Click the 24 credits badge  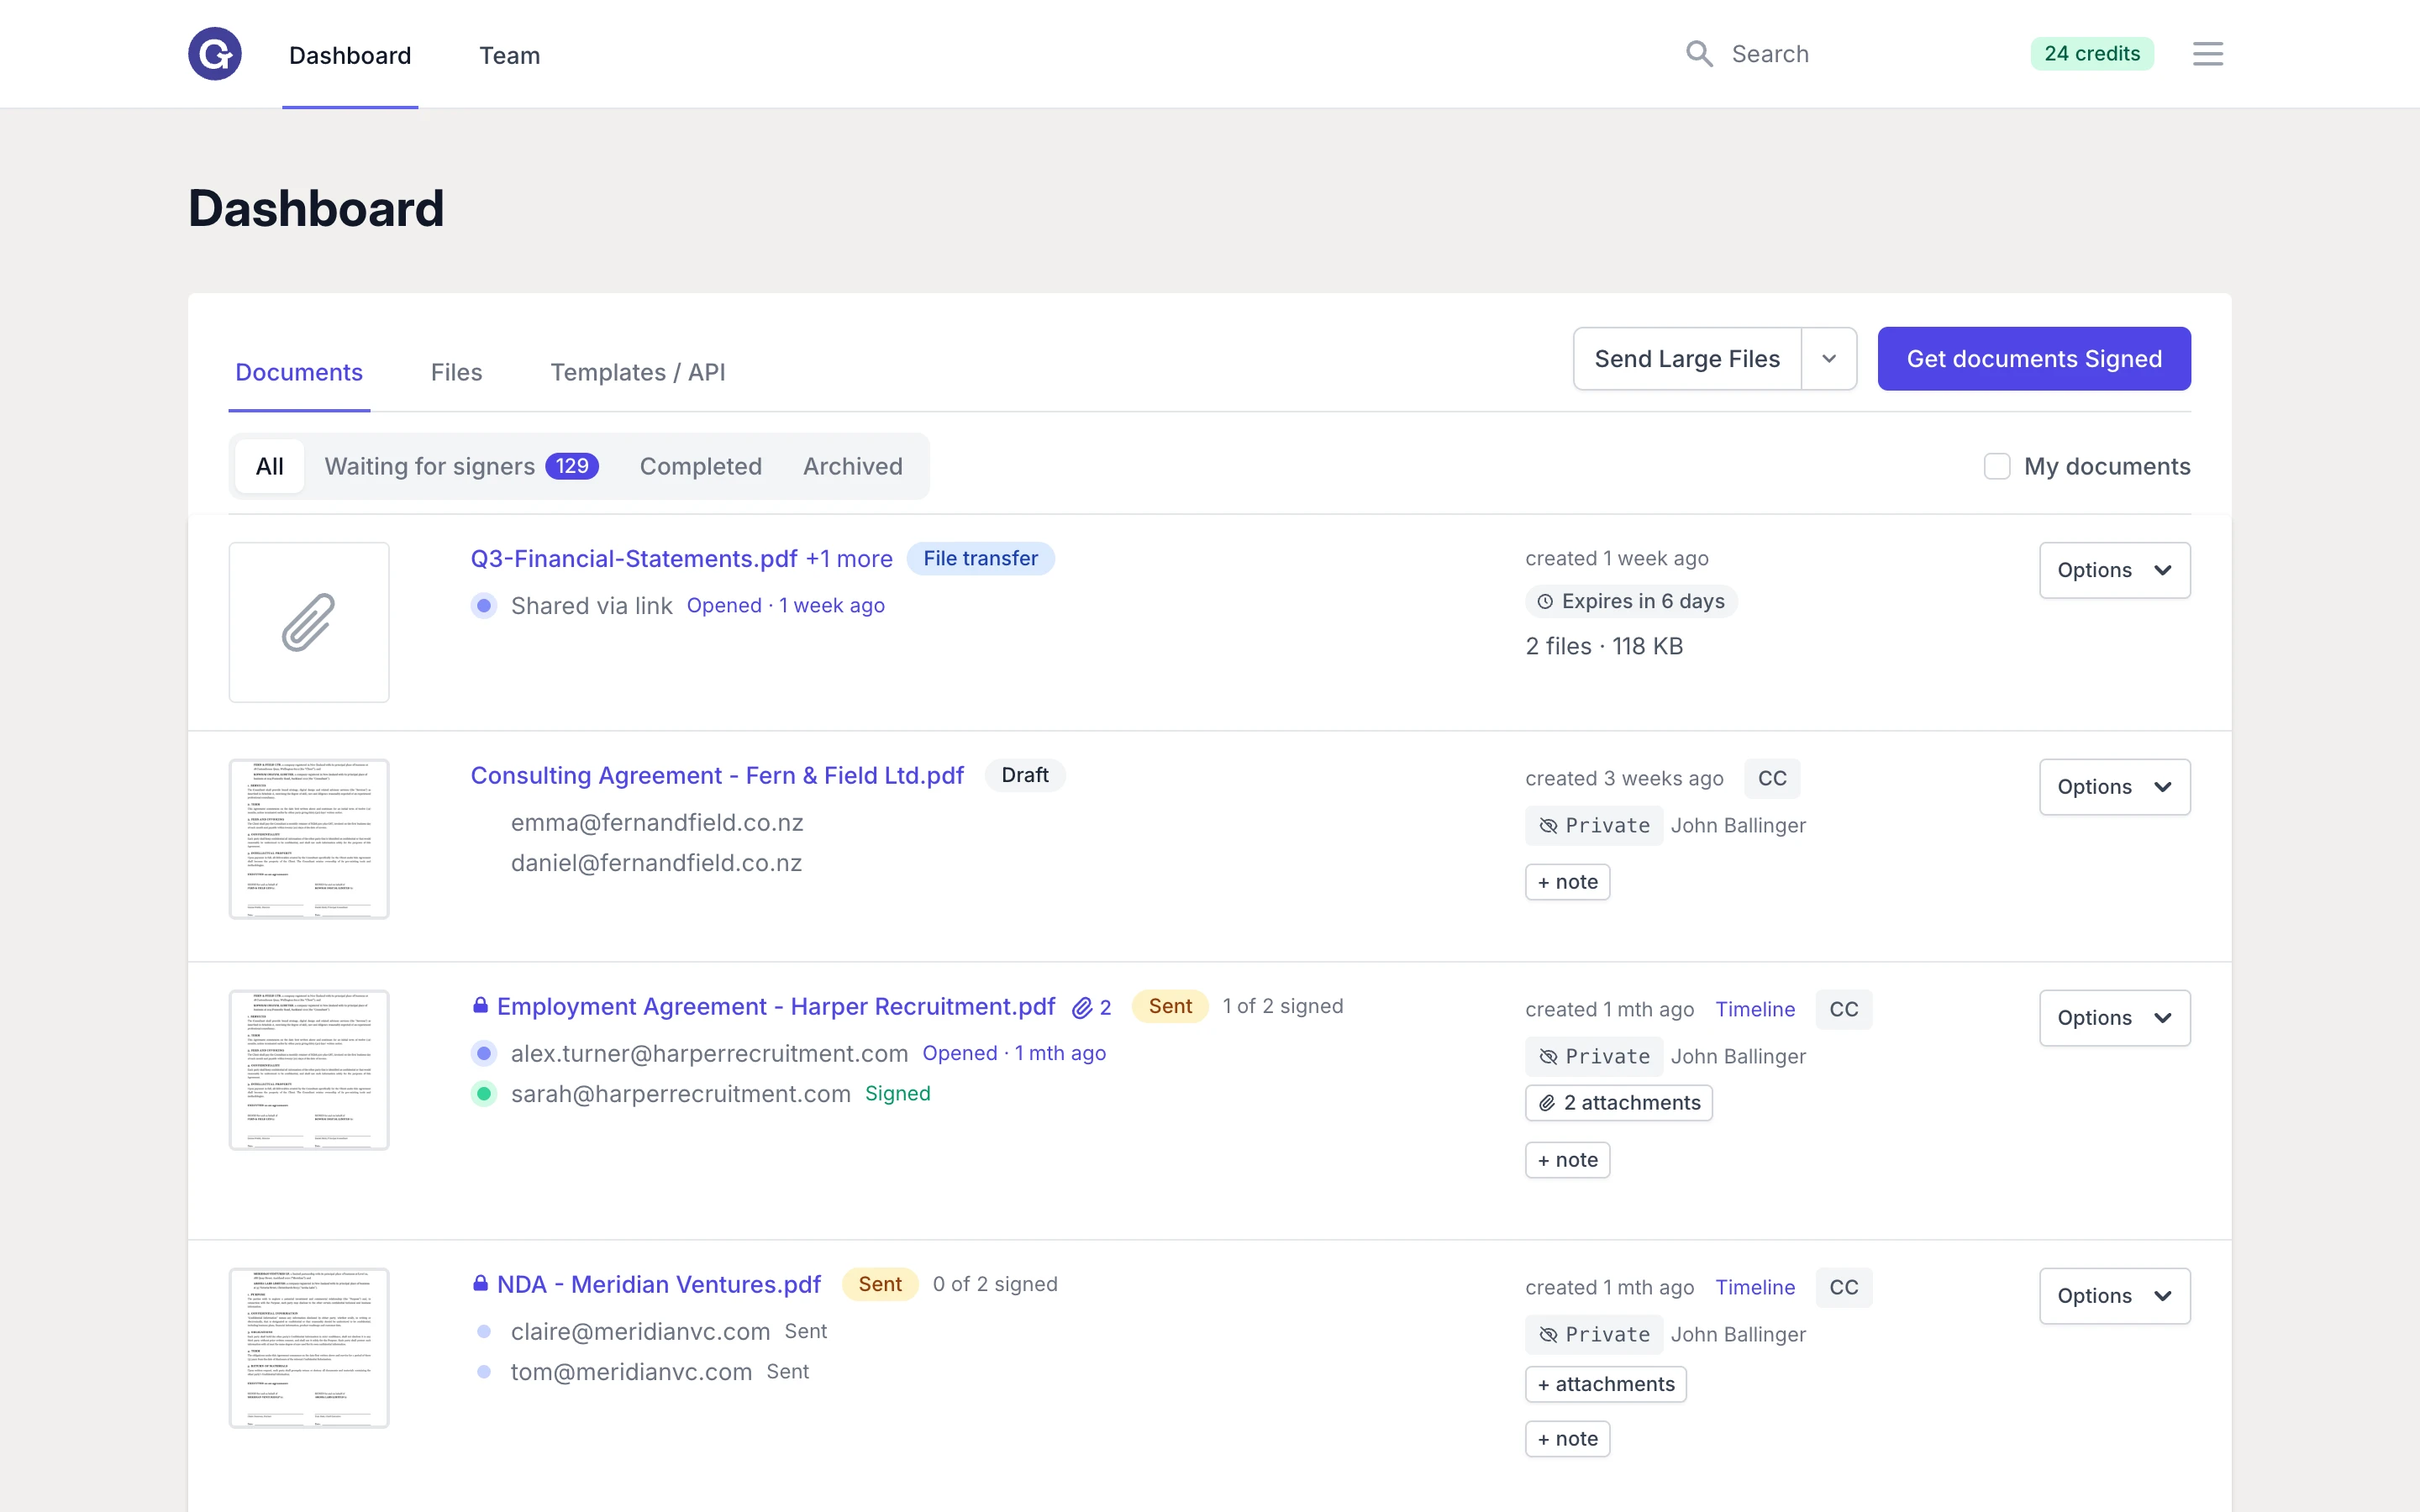(2092, 54)
